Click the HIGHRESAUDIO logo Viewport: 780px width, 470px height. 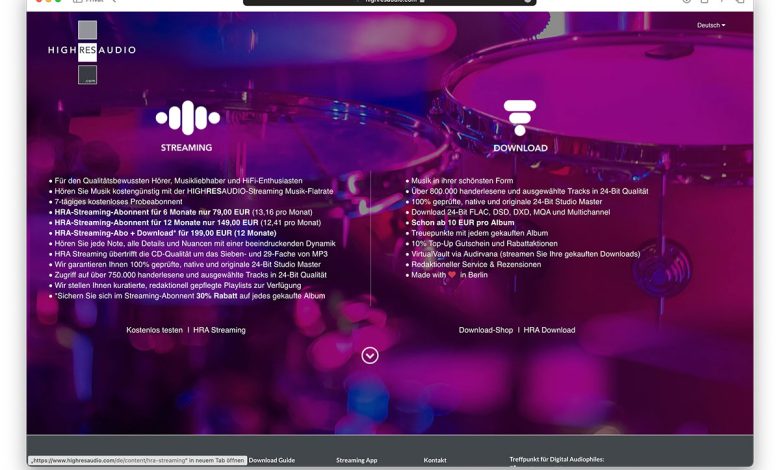coord(92,52)
